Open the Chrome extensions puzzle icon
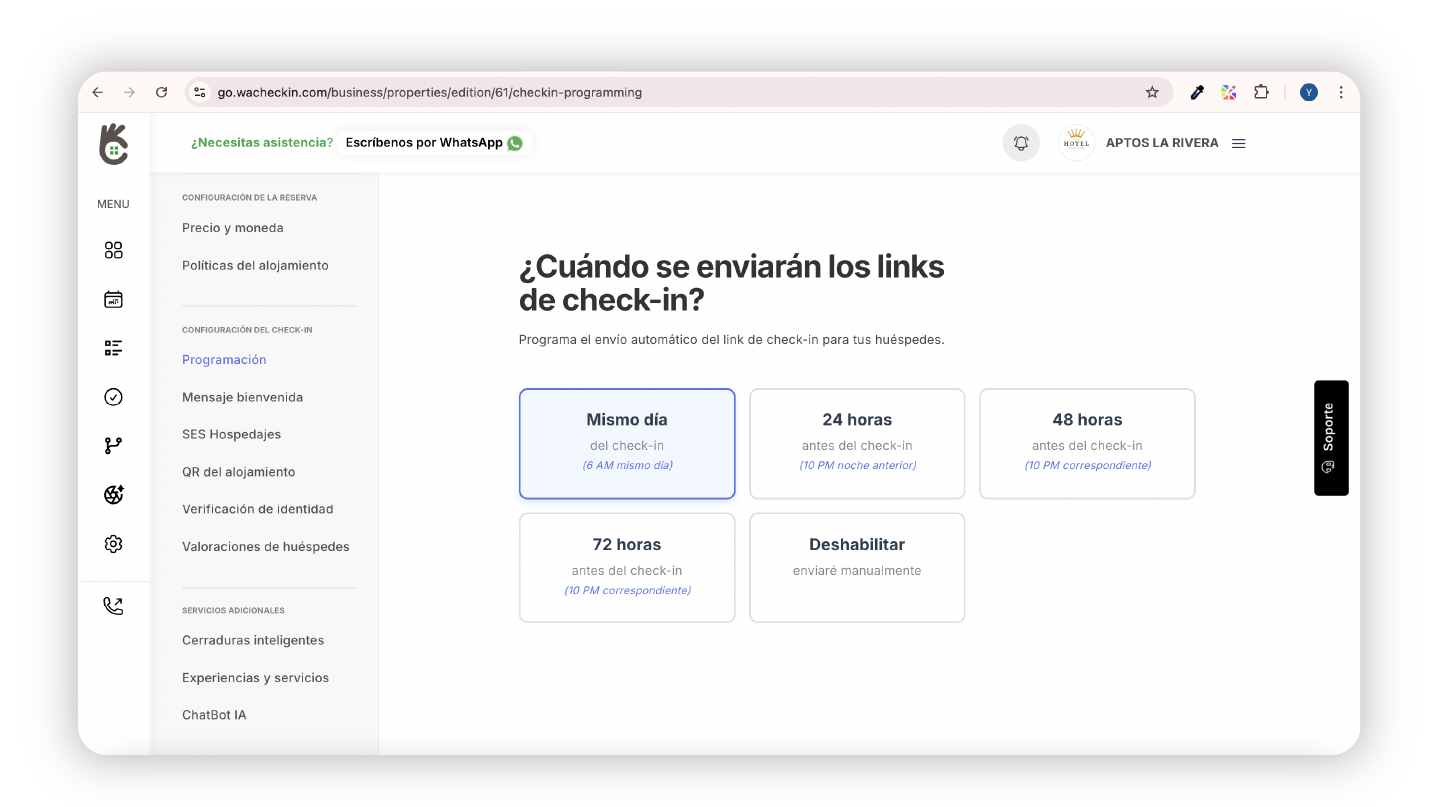The height and width of the screenshot is (807, 1432). [1261, 92]
